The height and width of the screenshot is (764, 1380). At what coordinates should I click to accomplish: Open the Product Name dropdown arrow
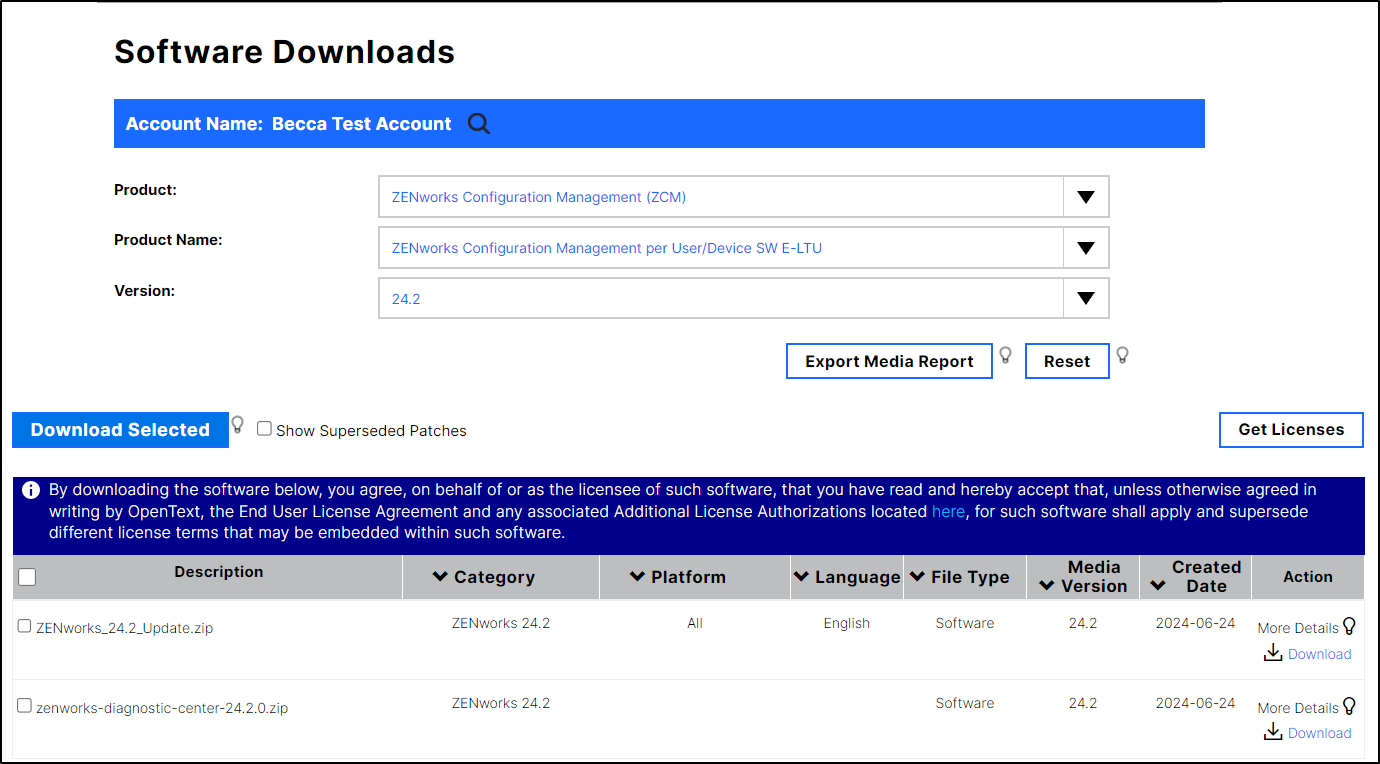[x=1086, y=248]
